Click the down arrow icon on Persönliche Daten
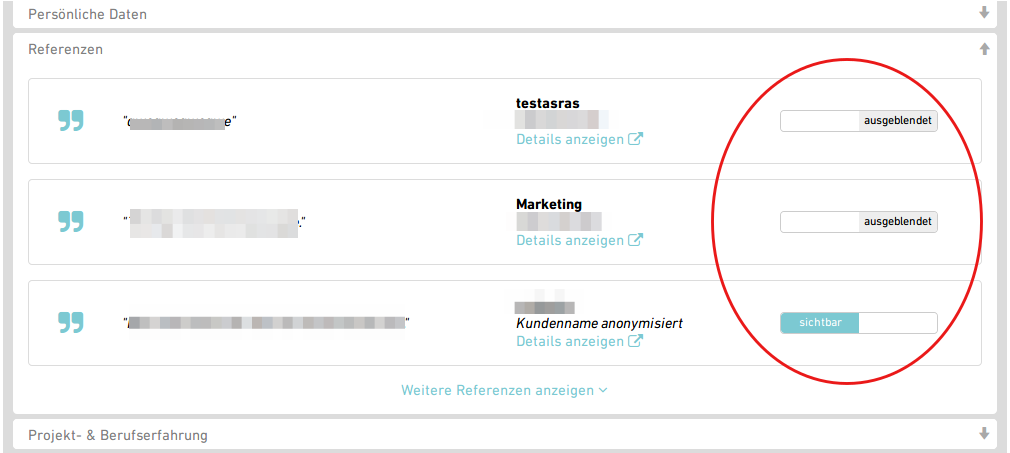The height and width of the screenshot is (453, 1010). (984, 14)
